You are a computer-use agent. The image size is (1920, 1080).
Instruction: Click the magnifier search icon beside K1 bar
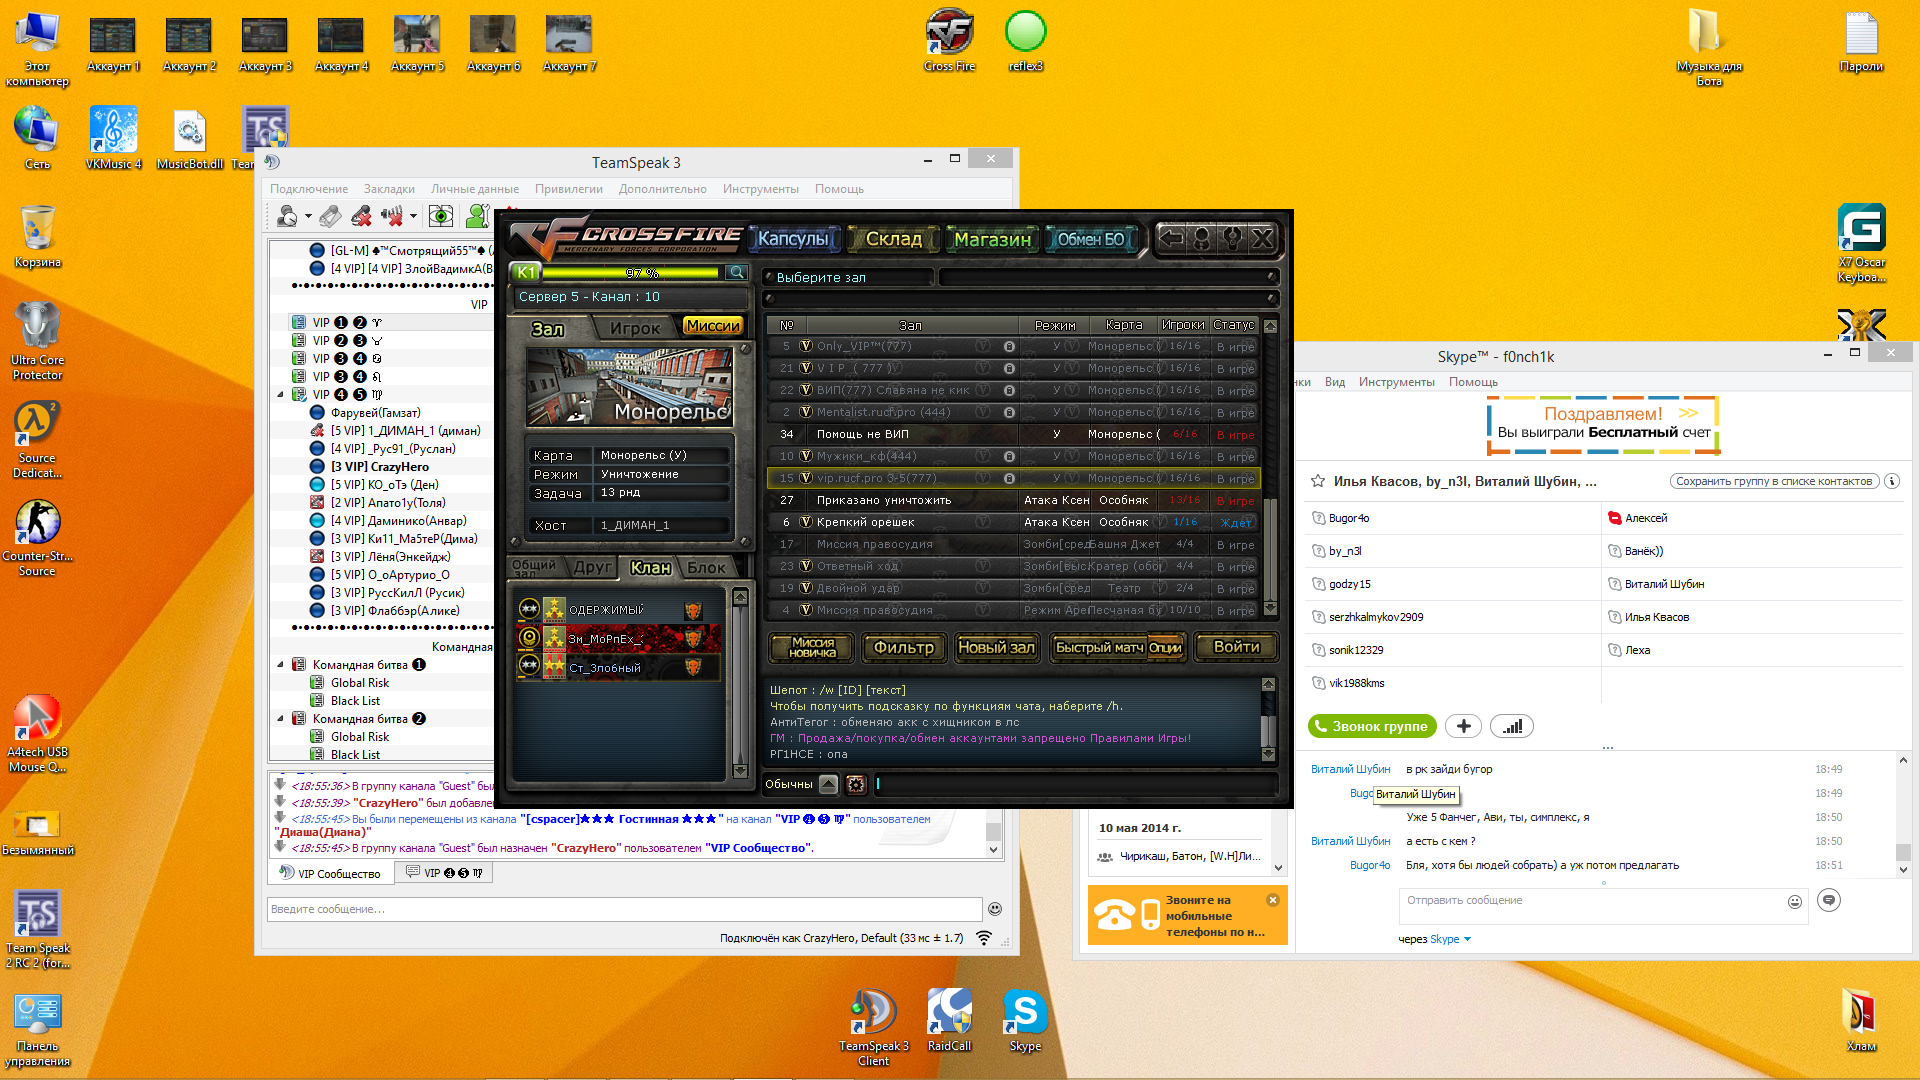click(737, 272)
